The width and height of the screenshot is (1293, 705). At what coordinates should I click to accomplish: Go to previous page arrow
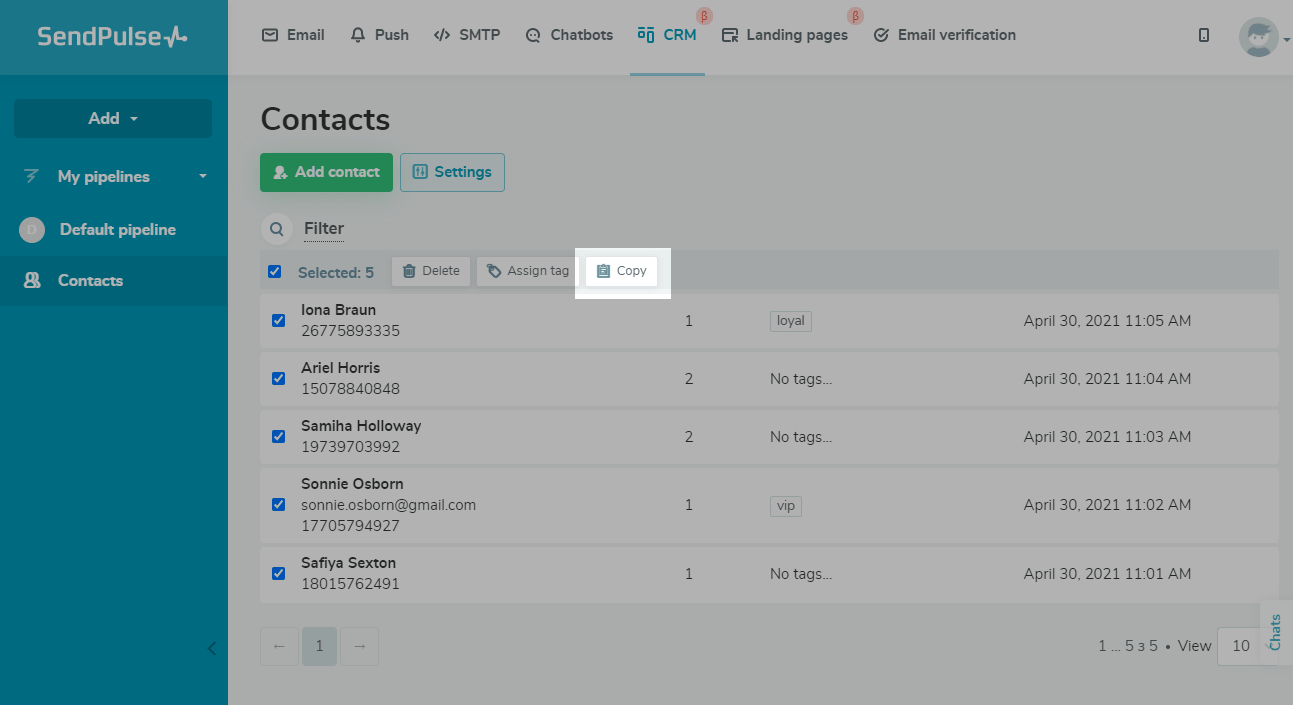coord(279,646)
